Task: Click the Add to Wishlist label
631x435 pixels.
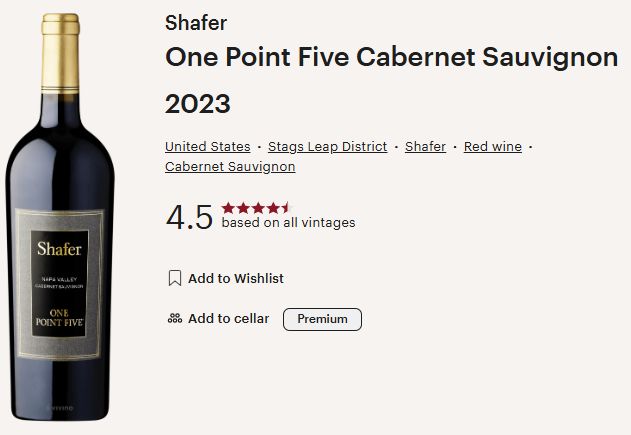Action: click(x=236, y=278)
